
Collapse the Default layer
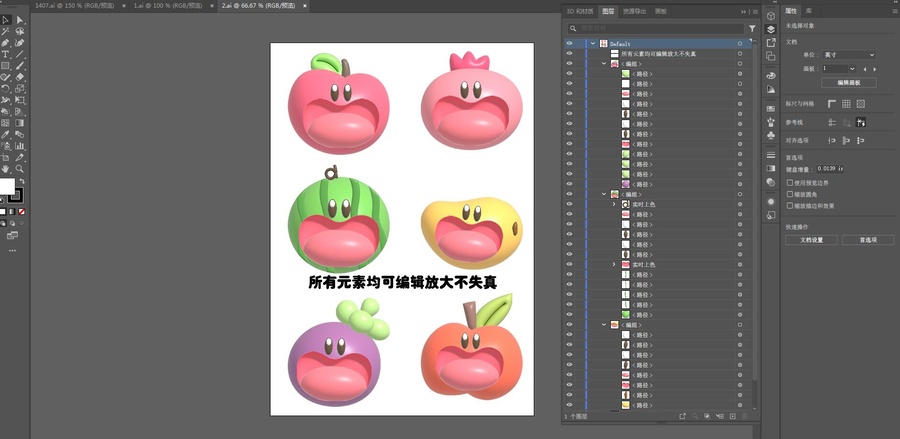(593, 44)
